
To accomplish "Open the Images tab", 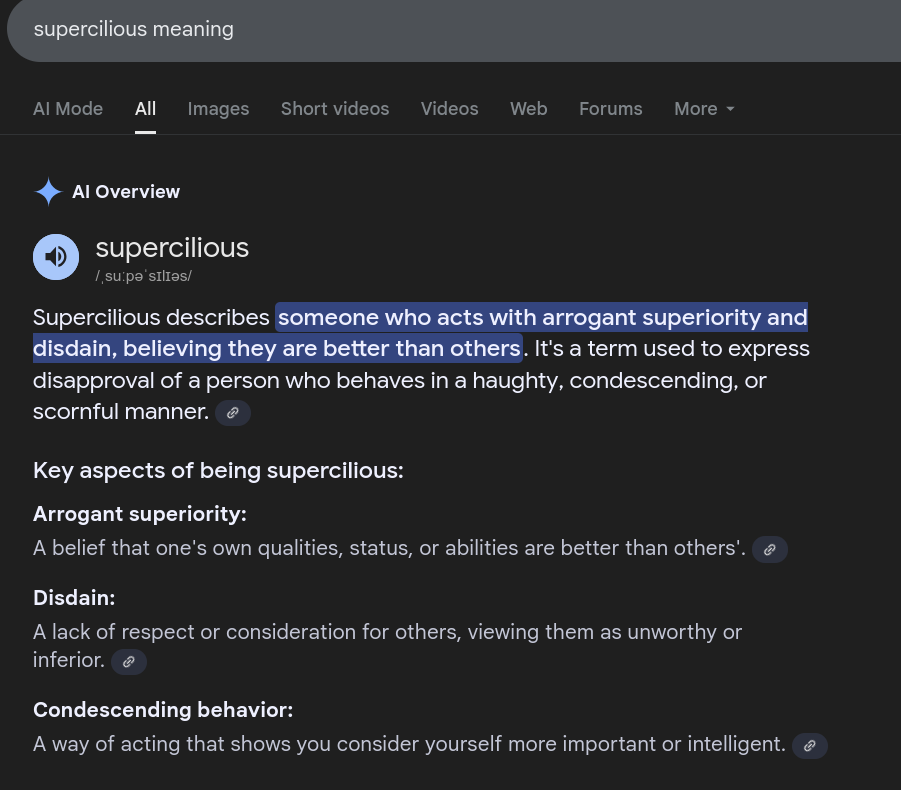I will tap(218, 109).
